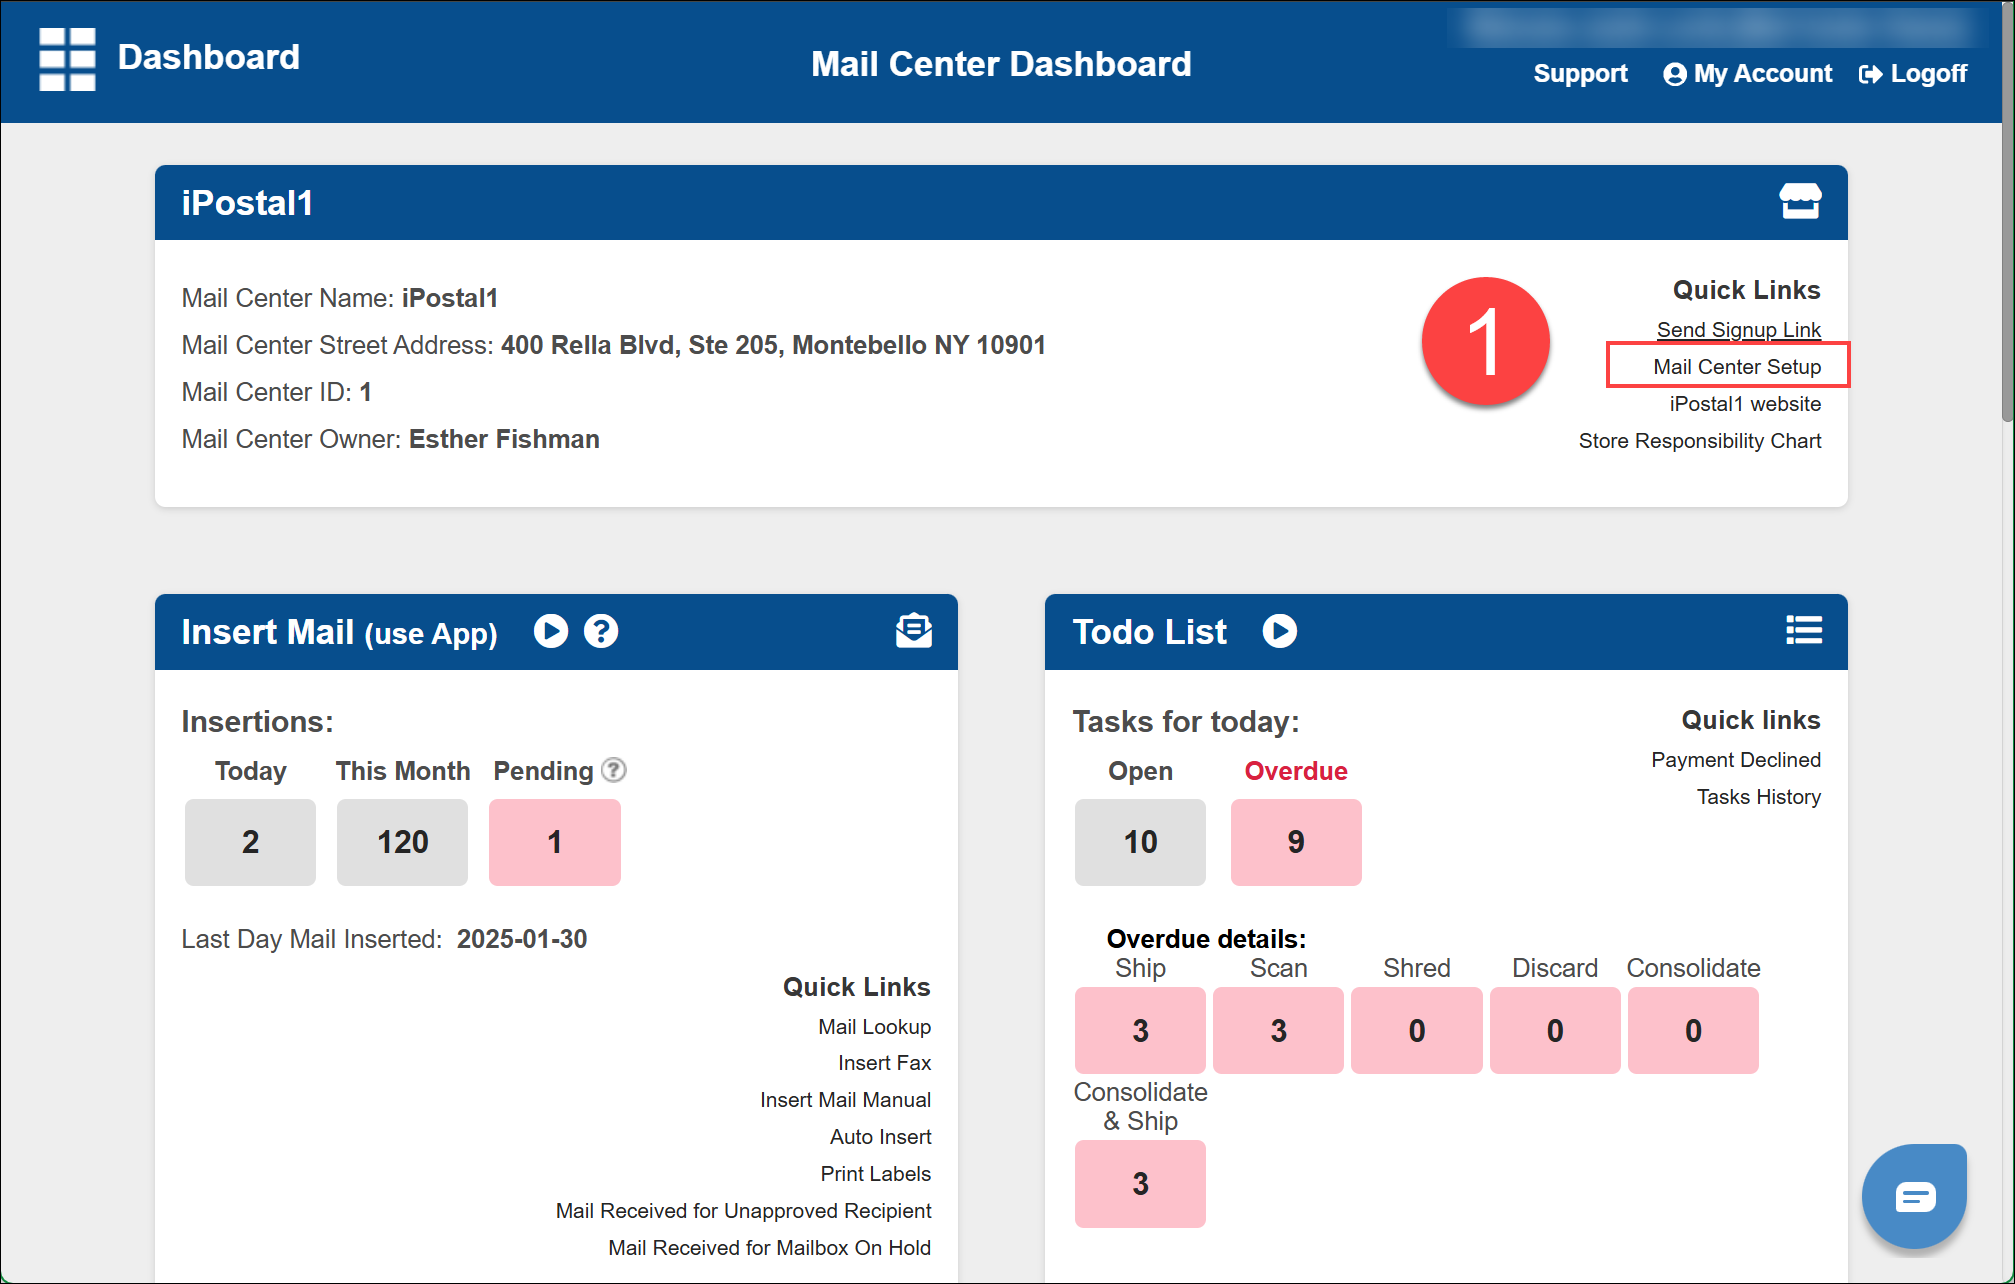Viewport: 2015px width, 1284px height.
Task: Open the chat support bubble
Action: point(1914,1196)
